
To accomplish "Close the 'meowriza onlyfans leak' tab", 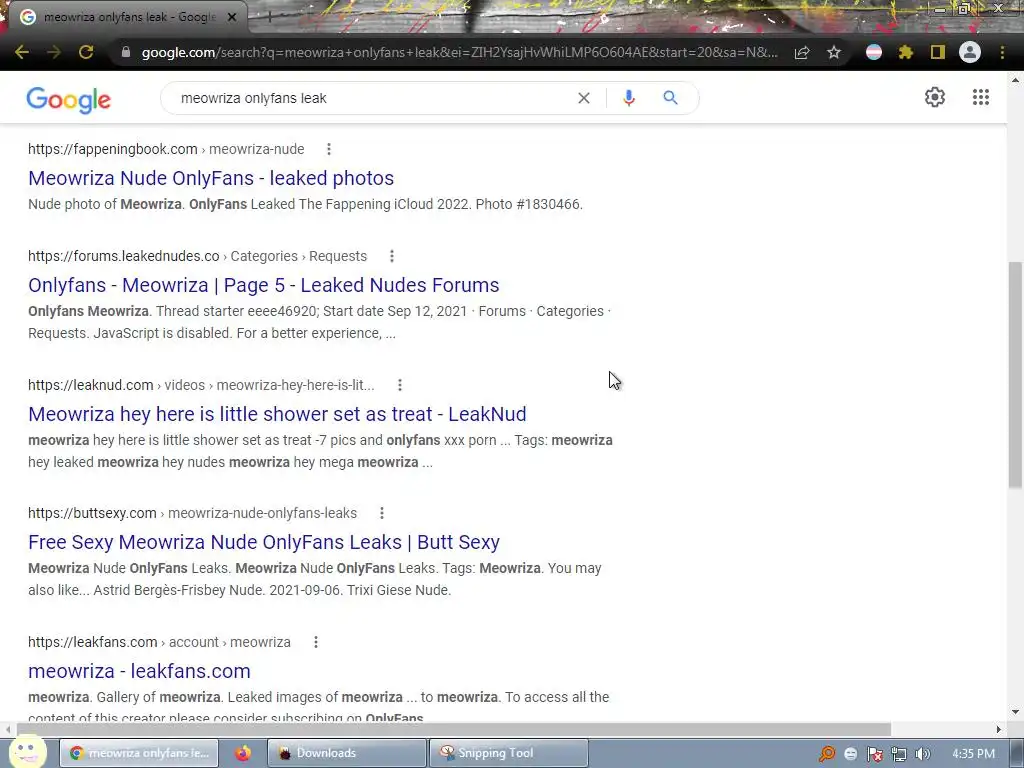I will [232, 17].
